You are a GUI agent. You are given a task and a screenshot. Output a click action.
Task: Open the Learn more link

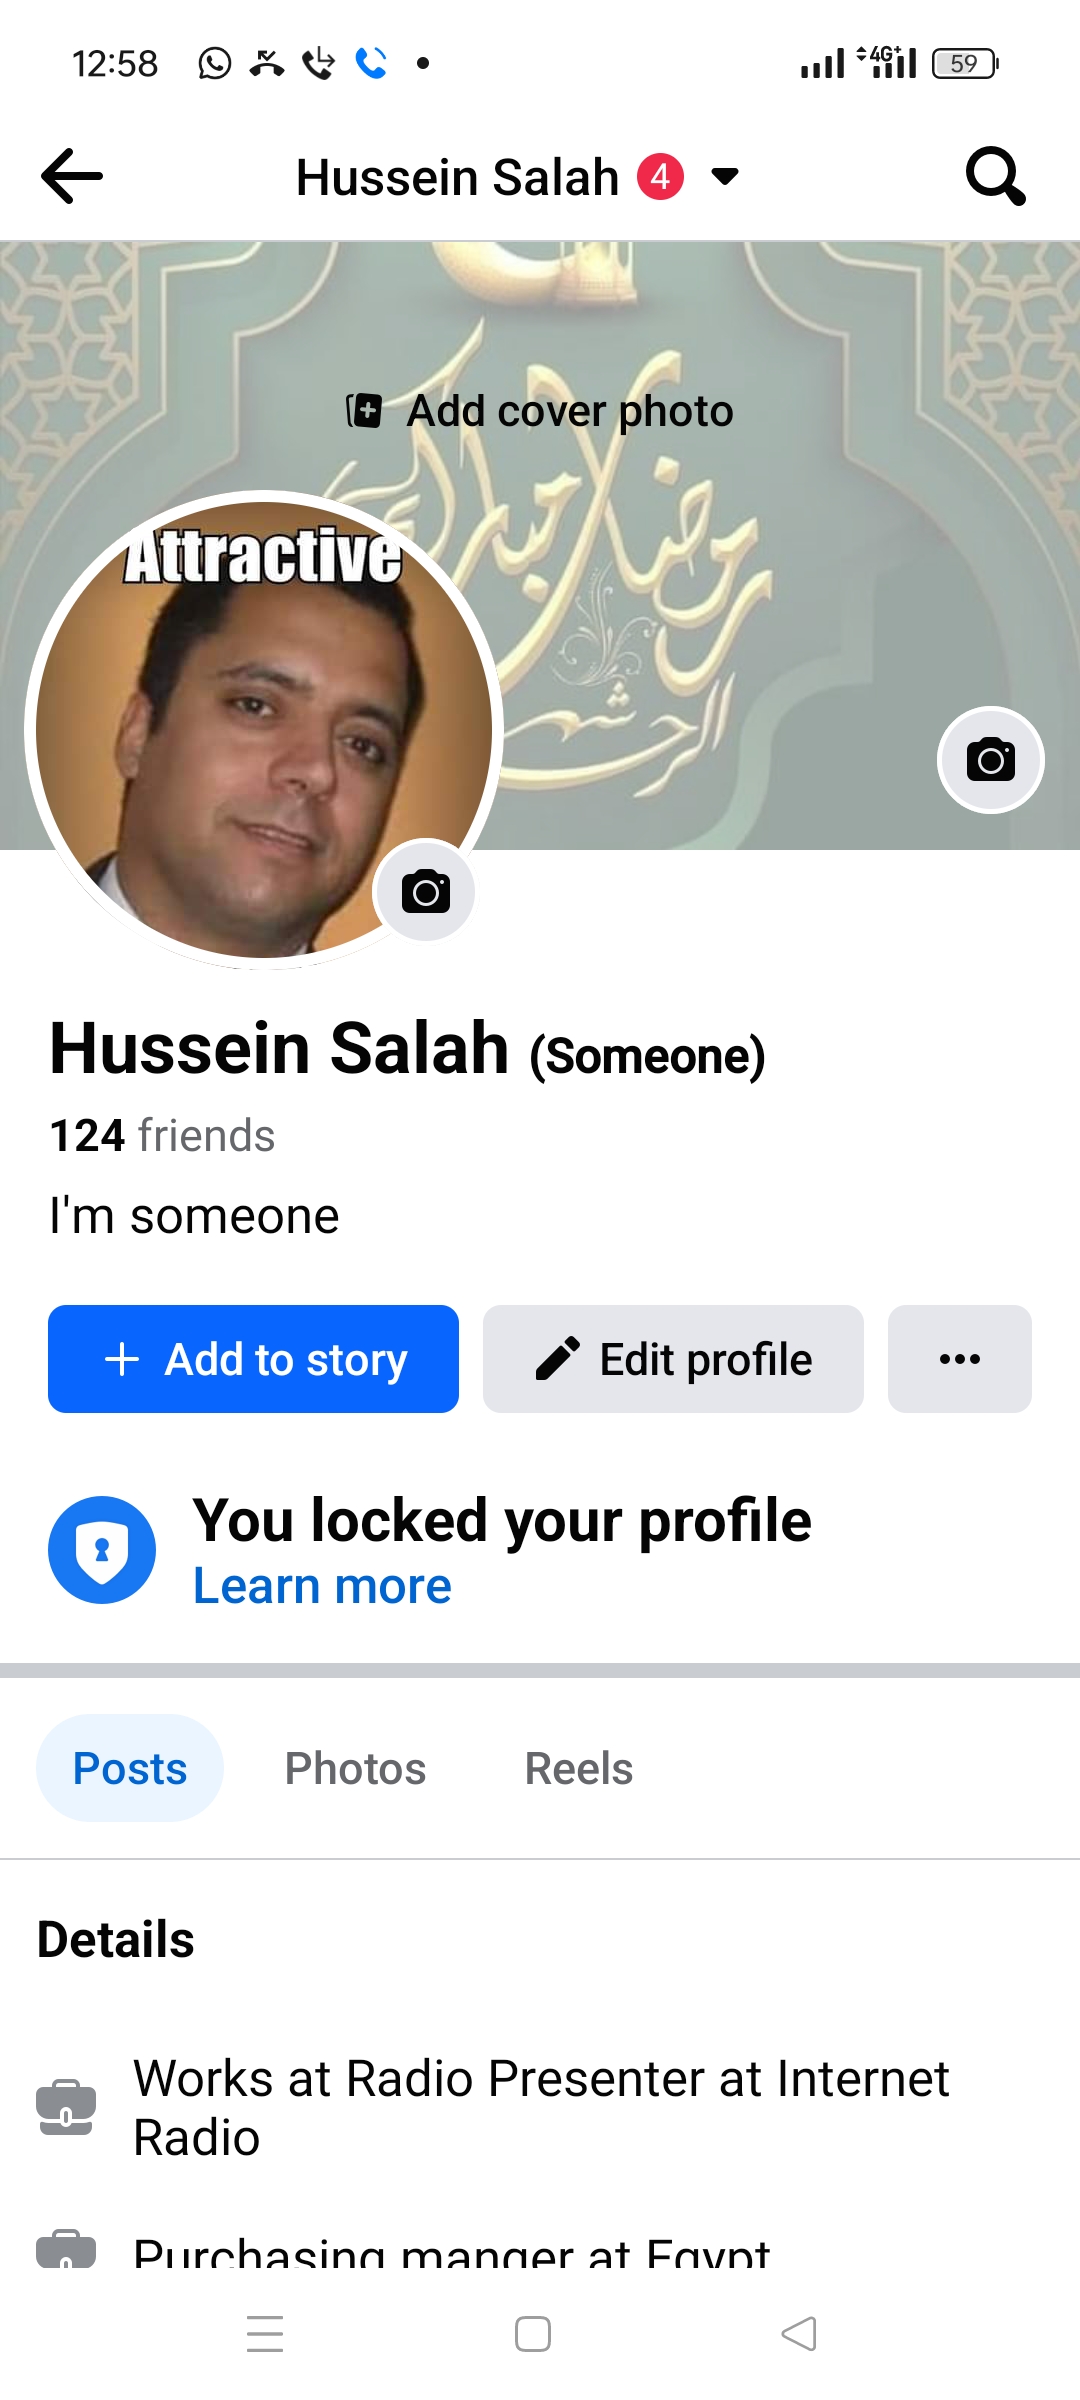pos(322,1586)
